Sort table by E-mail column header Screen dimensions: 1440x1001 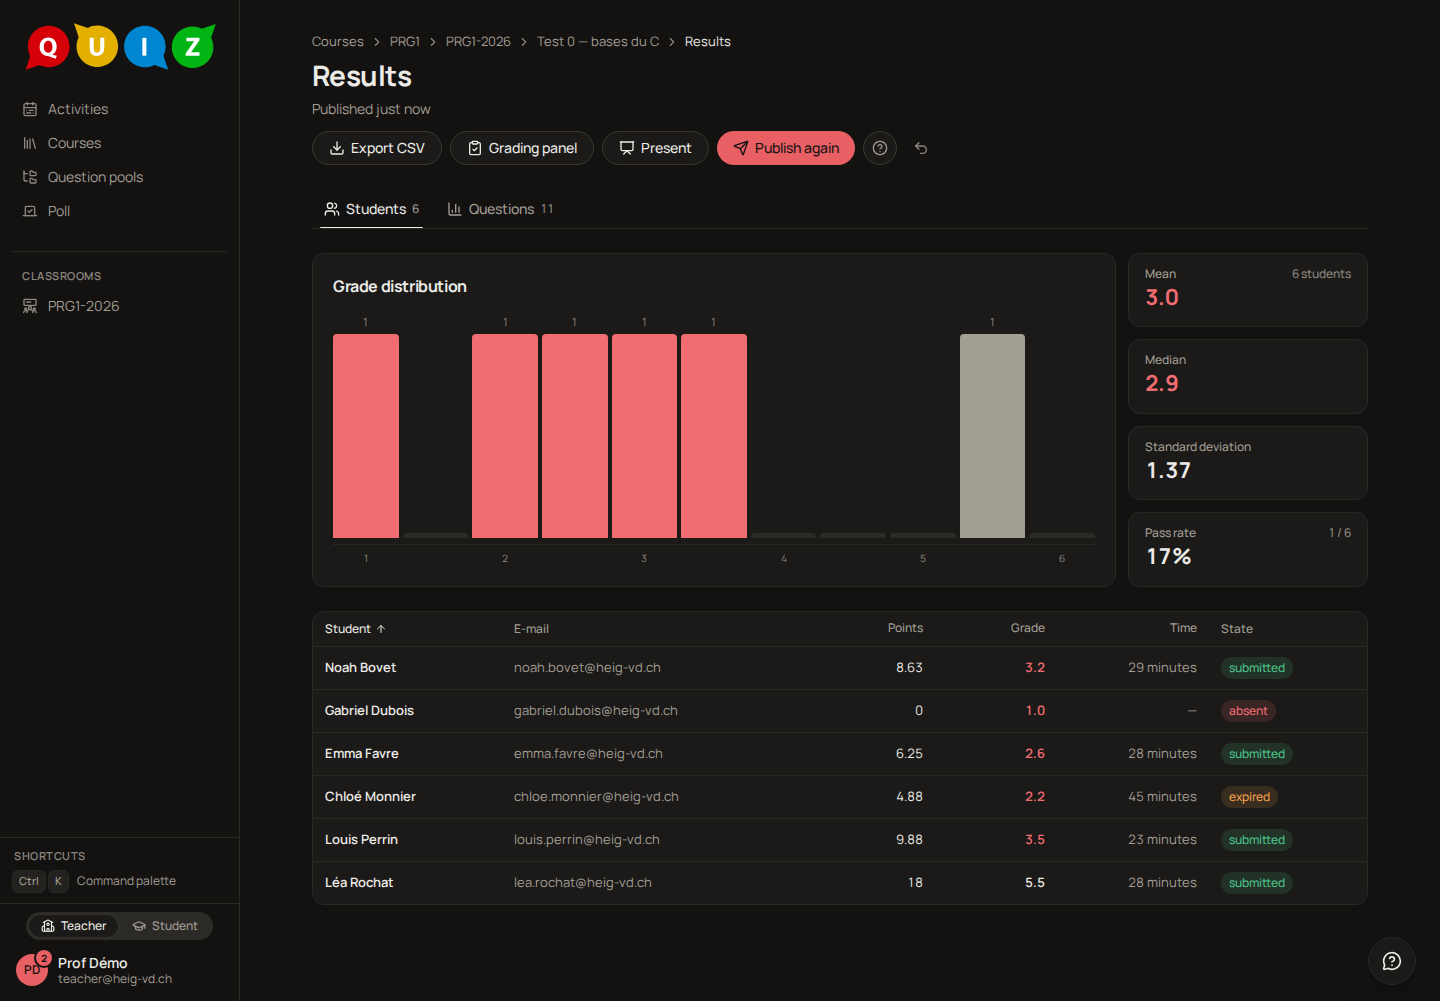(x=531, y=629)
